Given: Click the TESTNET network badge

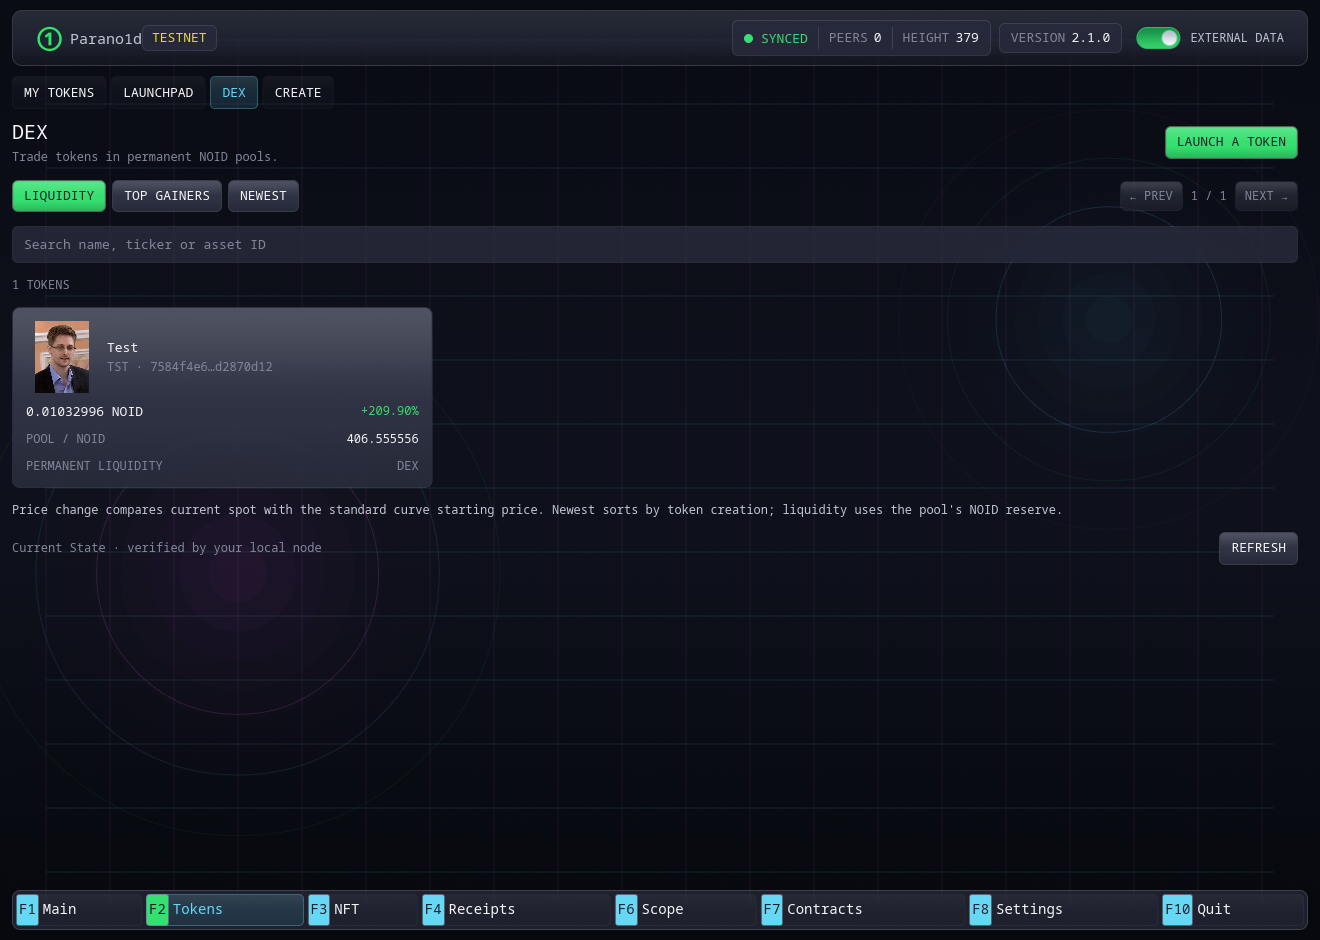Looking at the screenshot, I should pos(179,38).
